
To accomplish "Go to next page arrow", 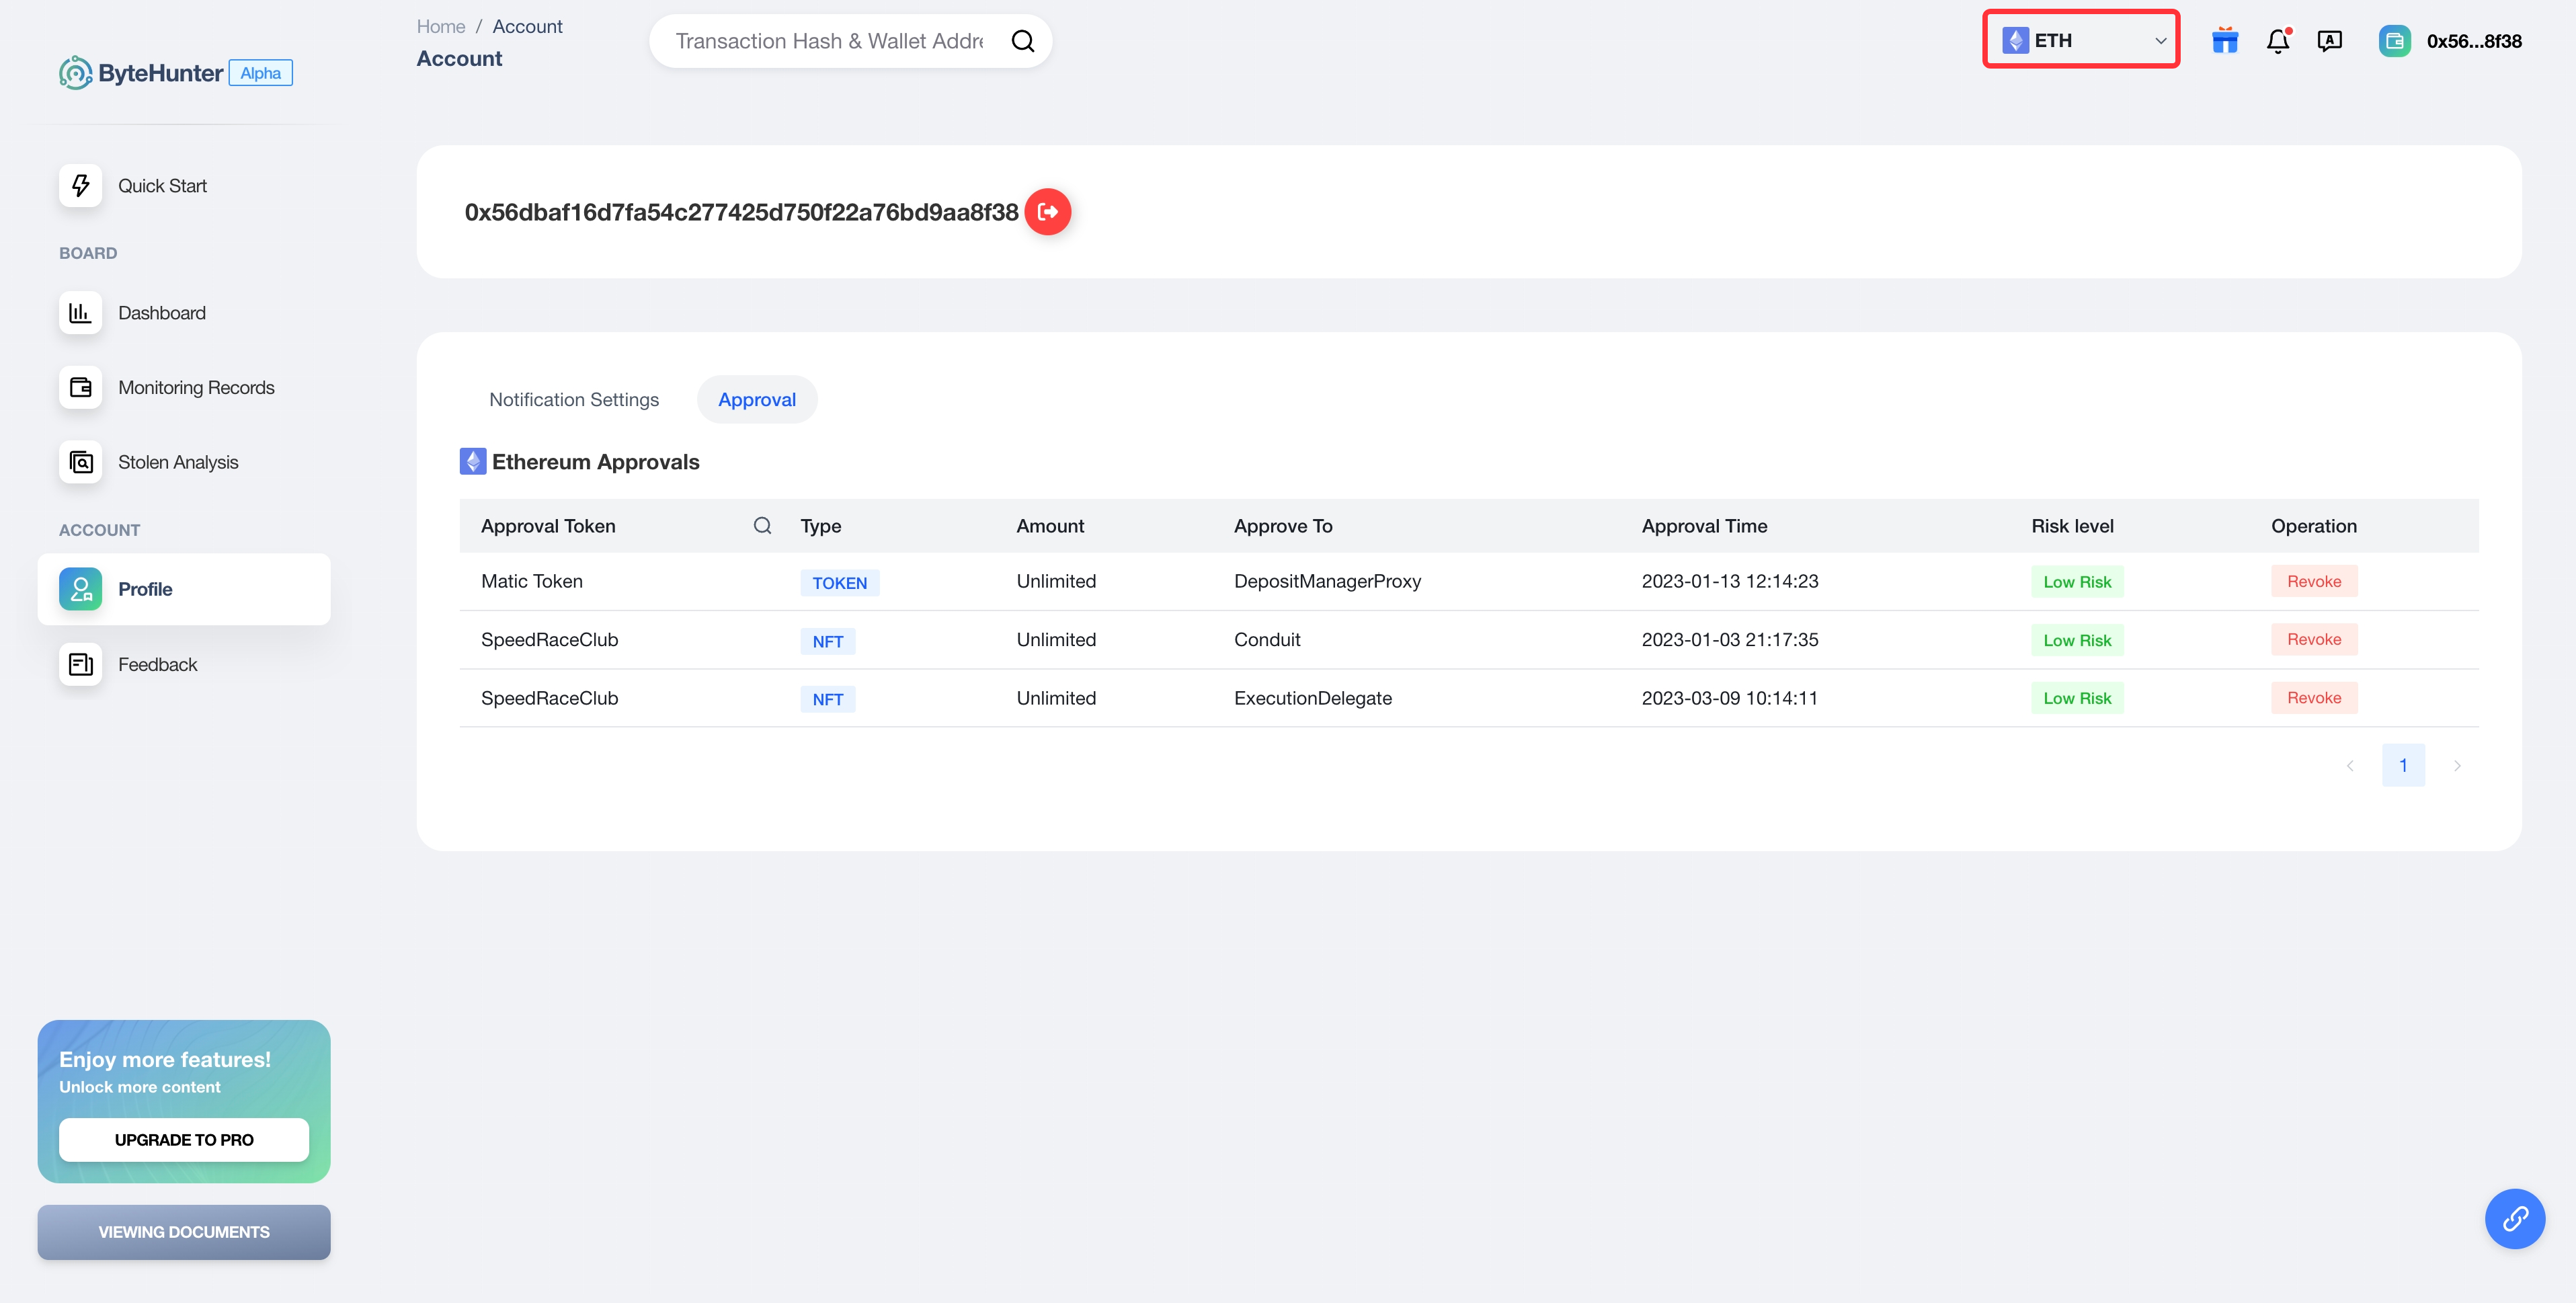I will click(2458, 766).
